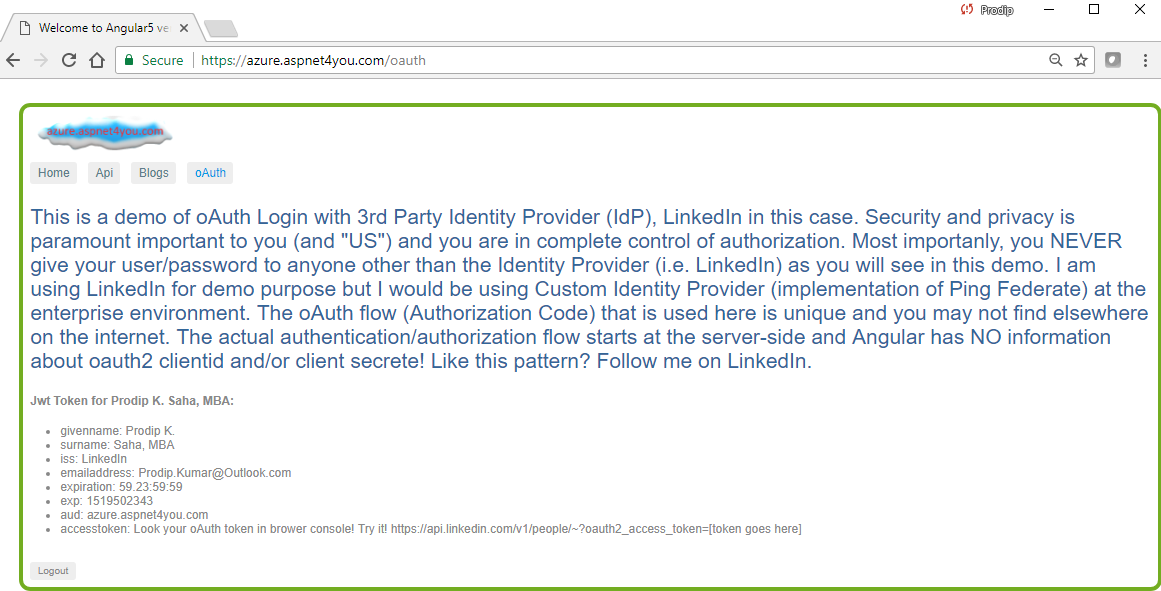Close the Welcome to Angular5 tab
The height and width of the screenshot is (591, 1161).
click(184, 28)
